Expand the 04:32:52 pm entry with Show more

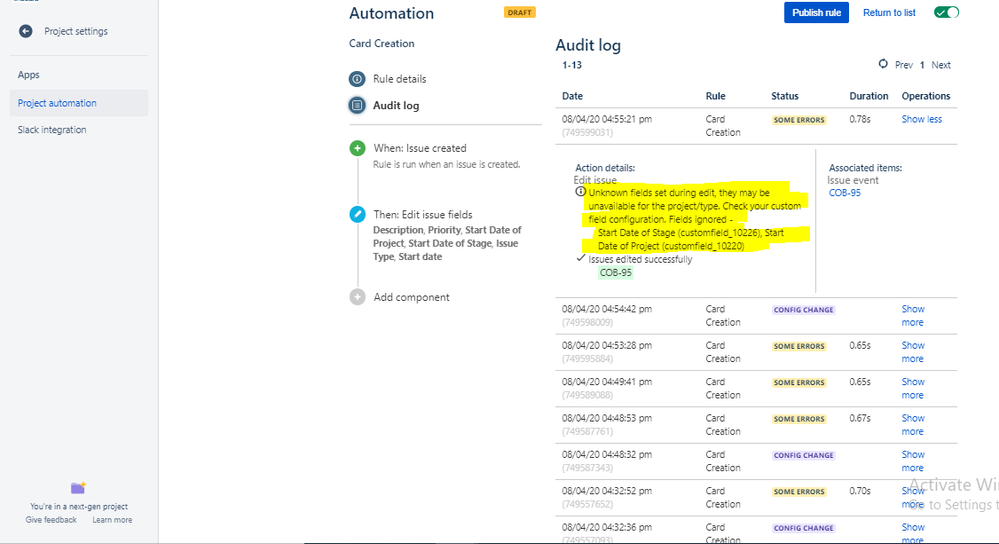click(x=912, y=497)
